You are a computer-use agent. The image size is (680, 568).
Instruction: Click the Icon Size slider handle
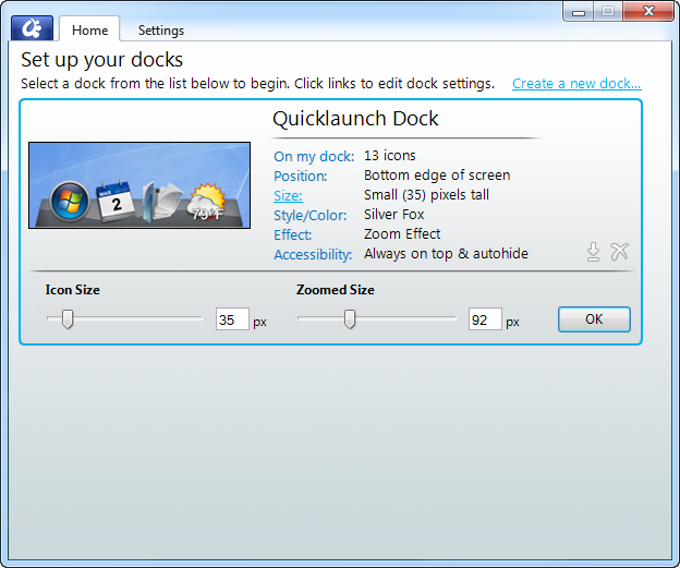click(x=67, y=319)
